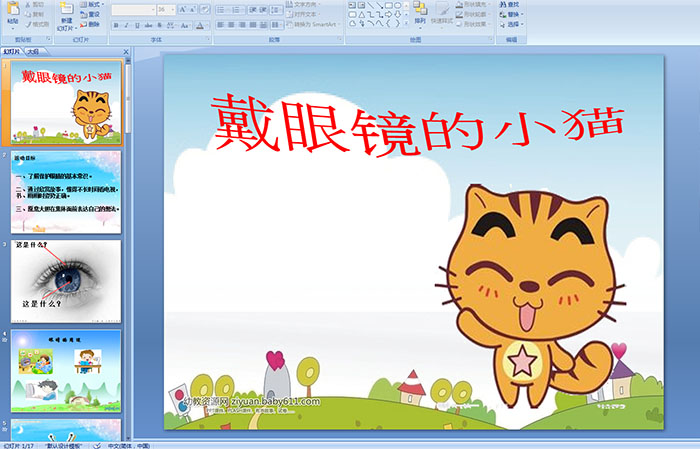Screen dimensions: 700x449
Task: Select the Oval shape in gallery
Action: pyautogui.click(x=397, y=5)
